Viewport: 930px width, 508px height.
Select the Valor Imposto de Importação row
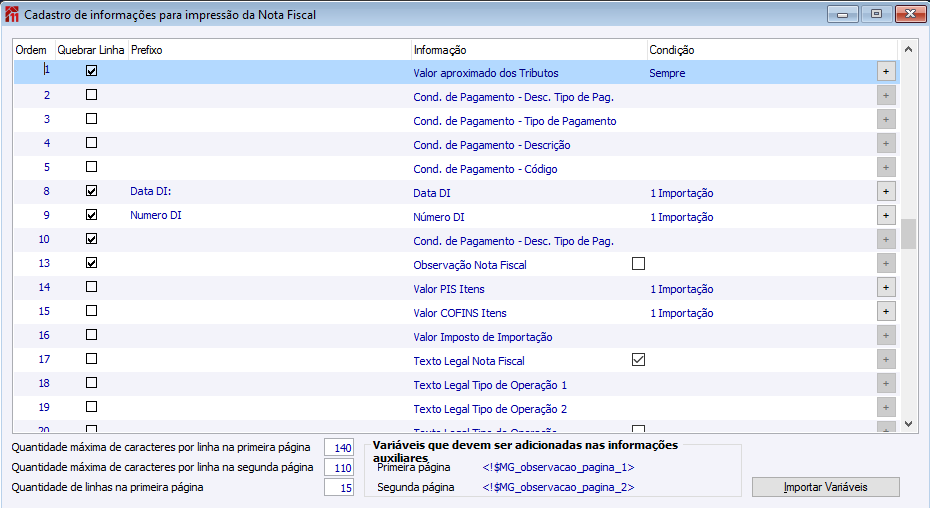click(x=482, y=337)
